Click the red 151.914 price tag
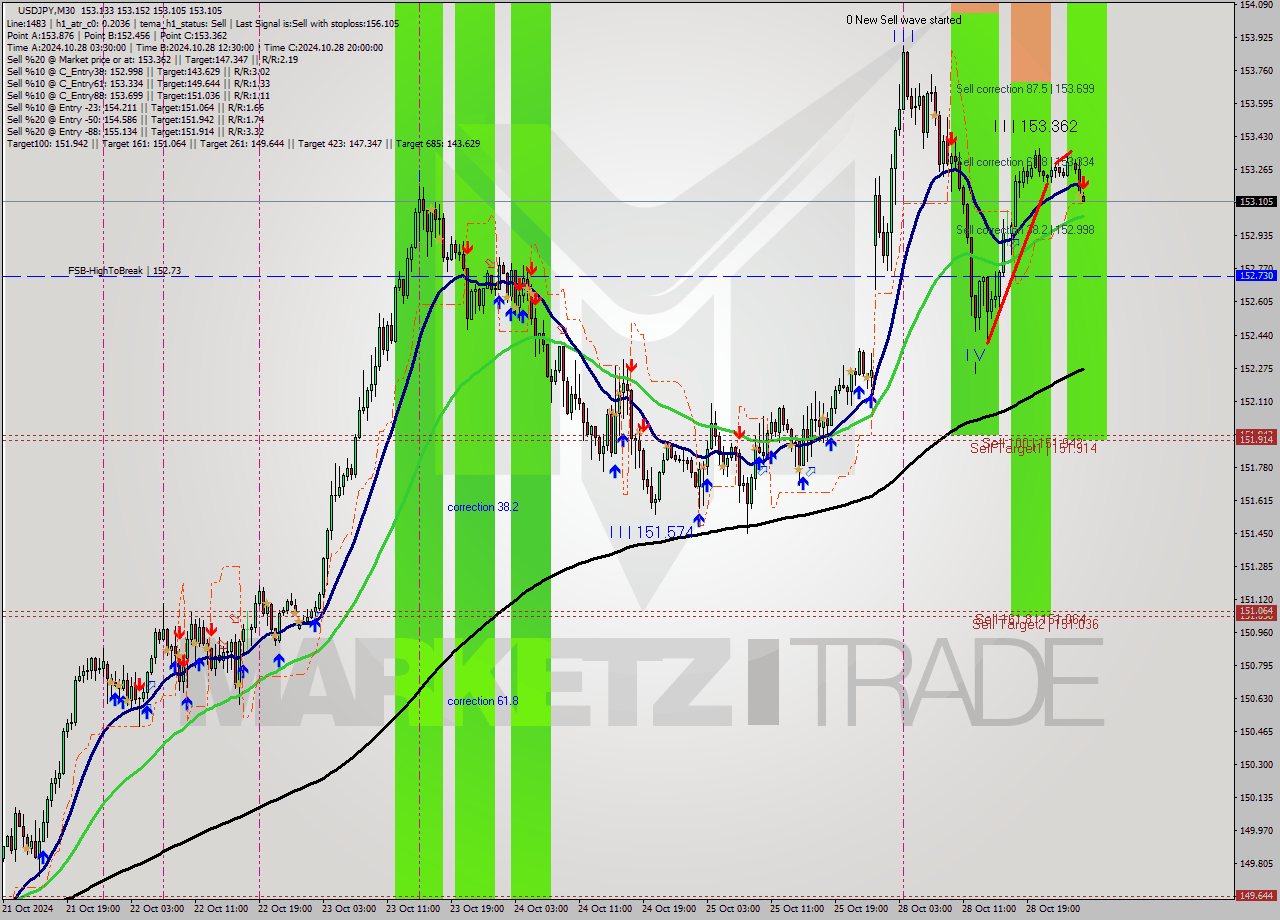The image size is (1280, 920). [1256, 439]
